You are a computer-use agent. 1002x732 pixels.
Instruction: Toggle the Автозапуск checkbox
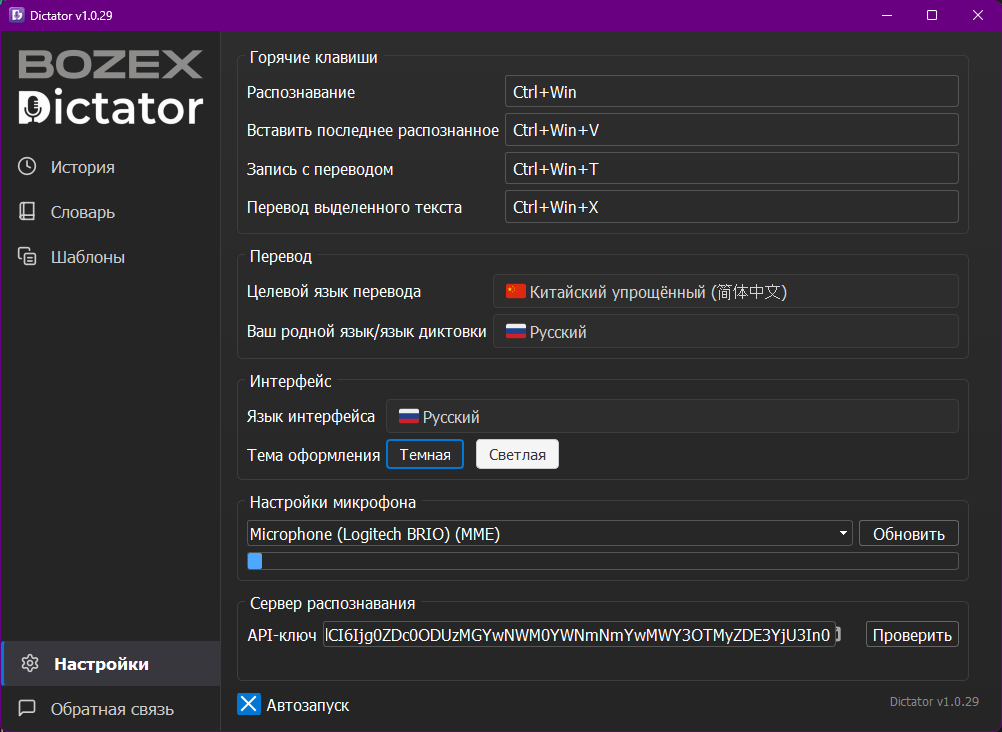[249, 704]
